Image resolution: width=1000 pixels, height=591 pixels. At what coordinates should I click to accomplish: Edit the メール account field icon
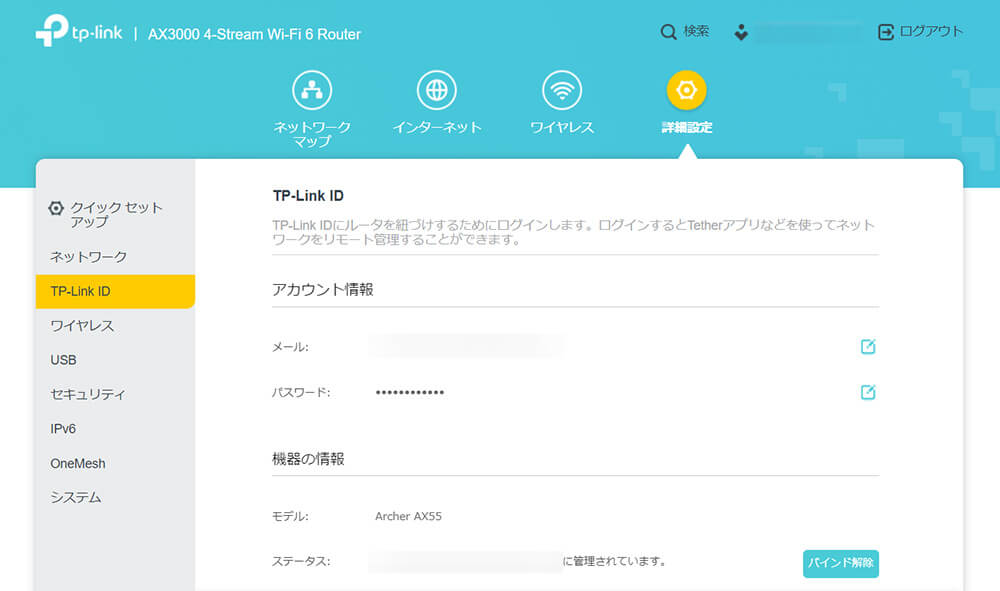[868, 346]
